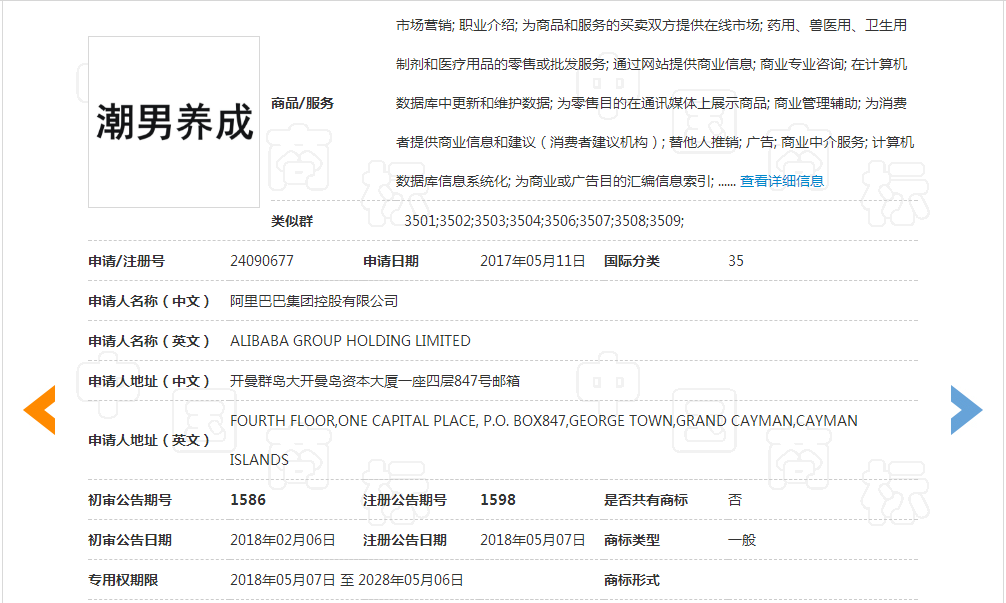Open the 查看详细信息 link
This screenshot has height=603, width=1006.
(x=781, y=182)
